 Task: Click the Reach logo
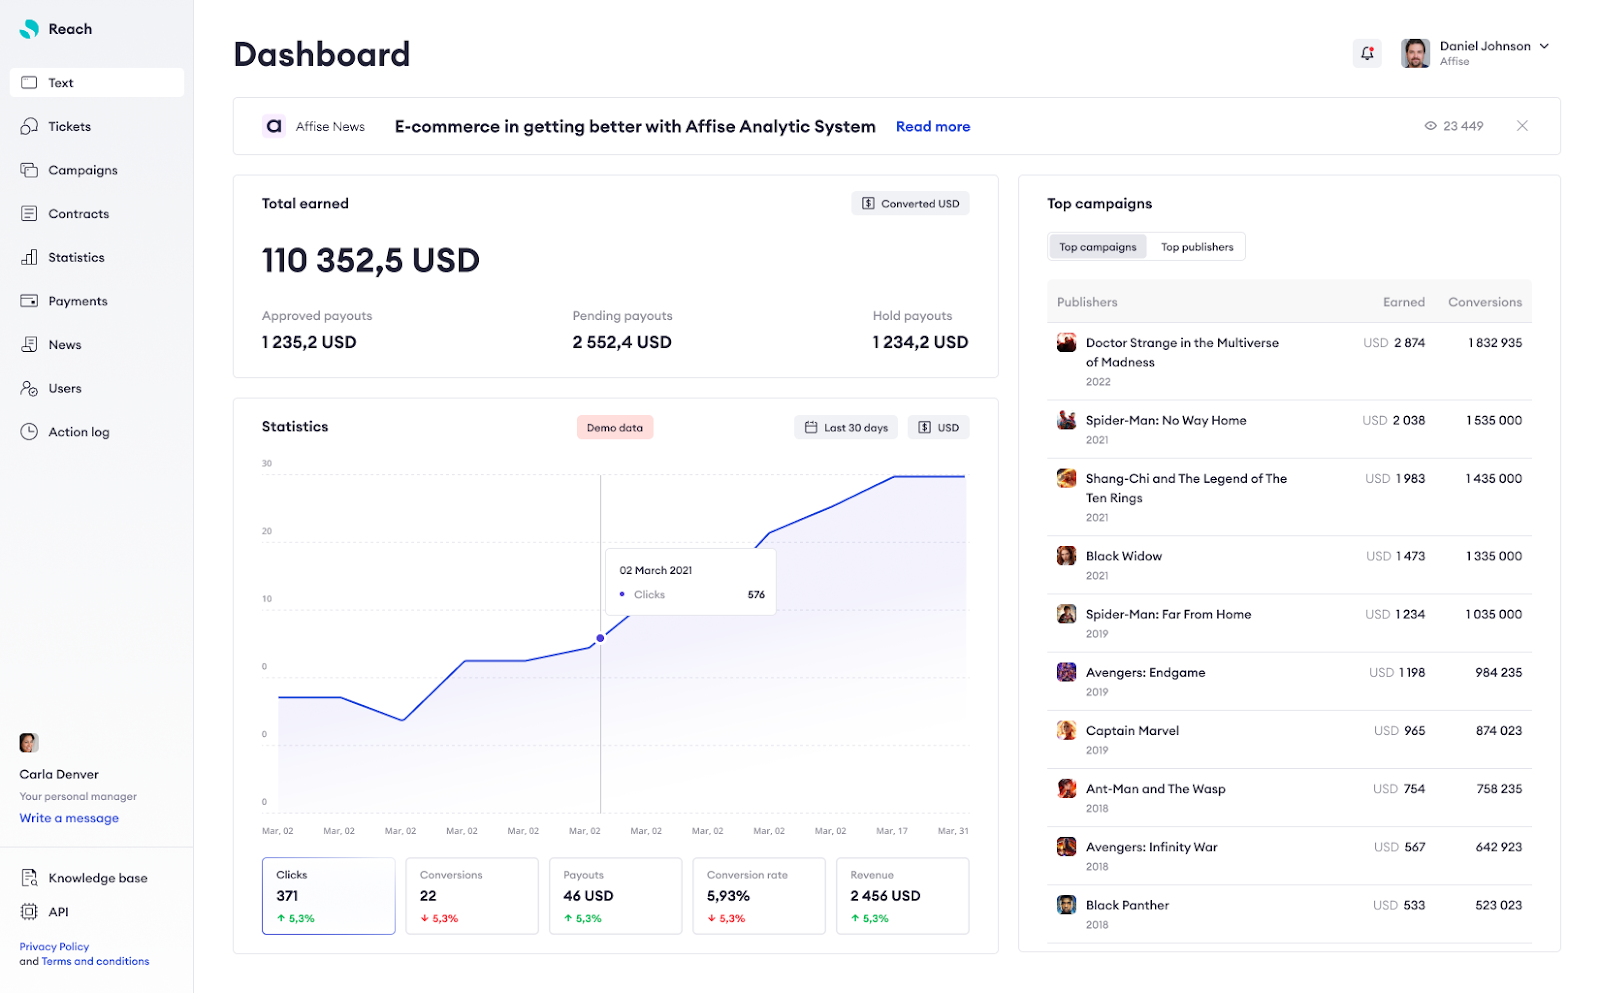pyautogui.click(x=55, y=29)
